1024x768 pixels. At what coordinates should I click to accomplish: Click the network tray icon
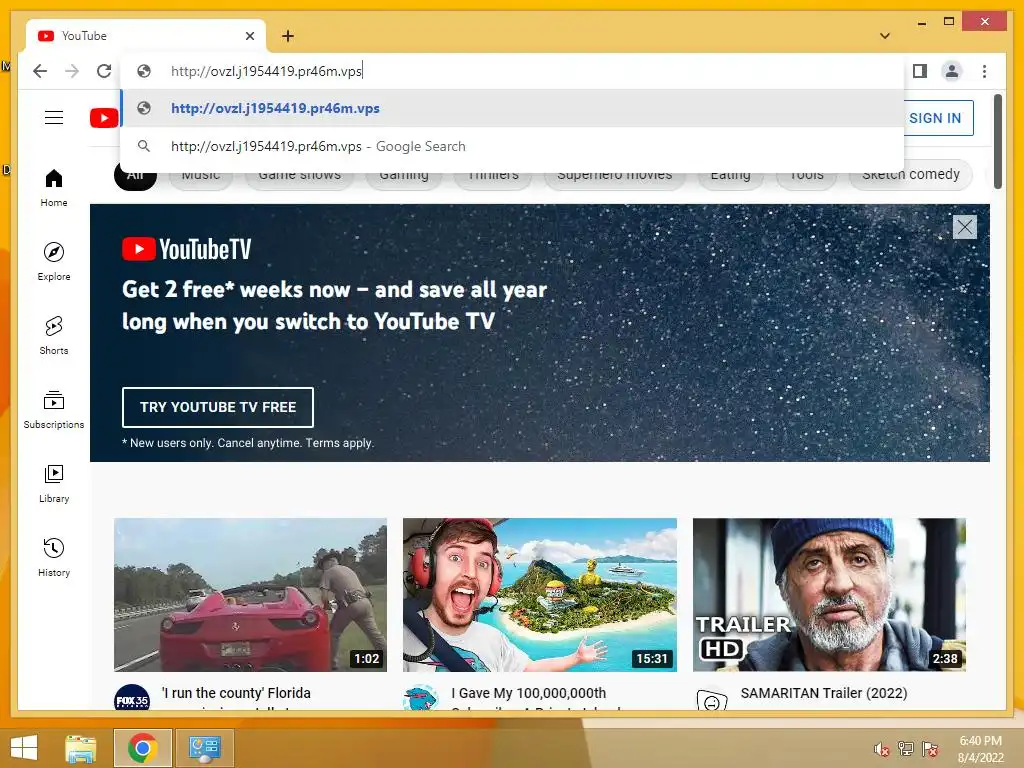pyautogui.click(x=906, y=748)
